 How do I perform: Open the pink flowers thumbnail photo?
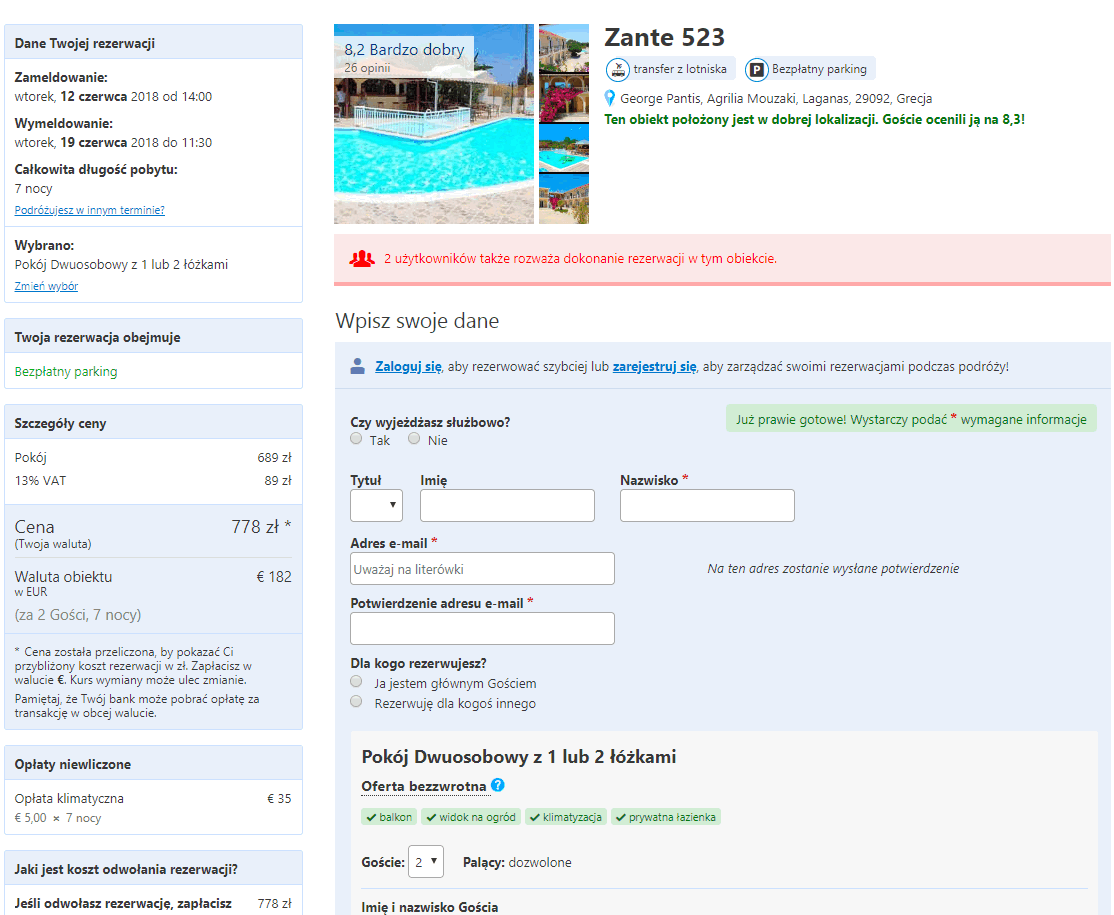click(564, 98)
